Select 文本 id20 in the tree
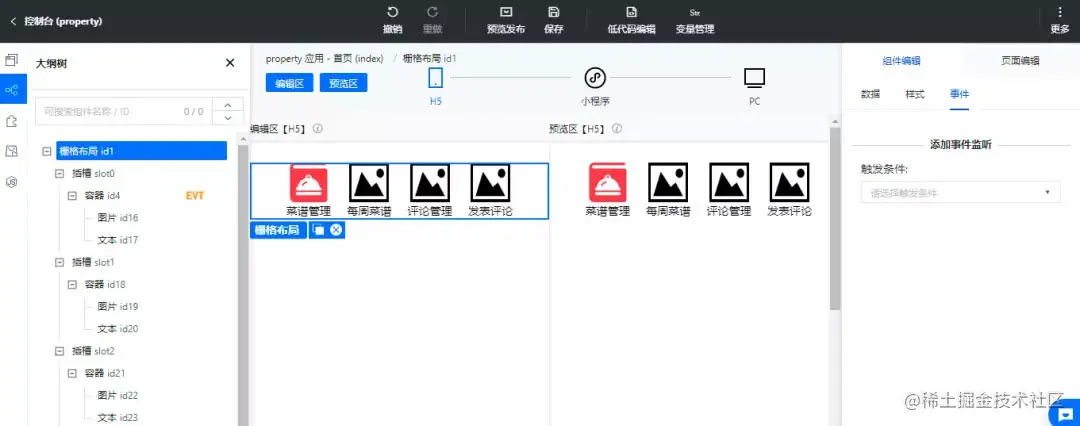The width and height of the screenshot is (1080, 426). (118, 329)
